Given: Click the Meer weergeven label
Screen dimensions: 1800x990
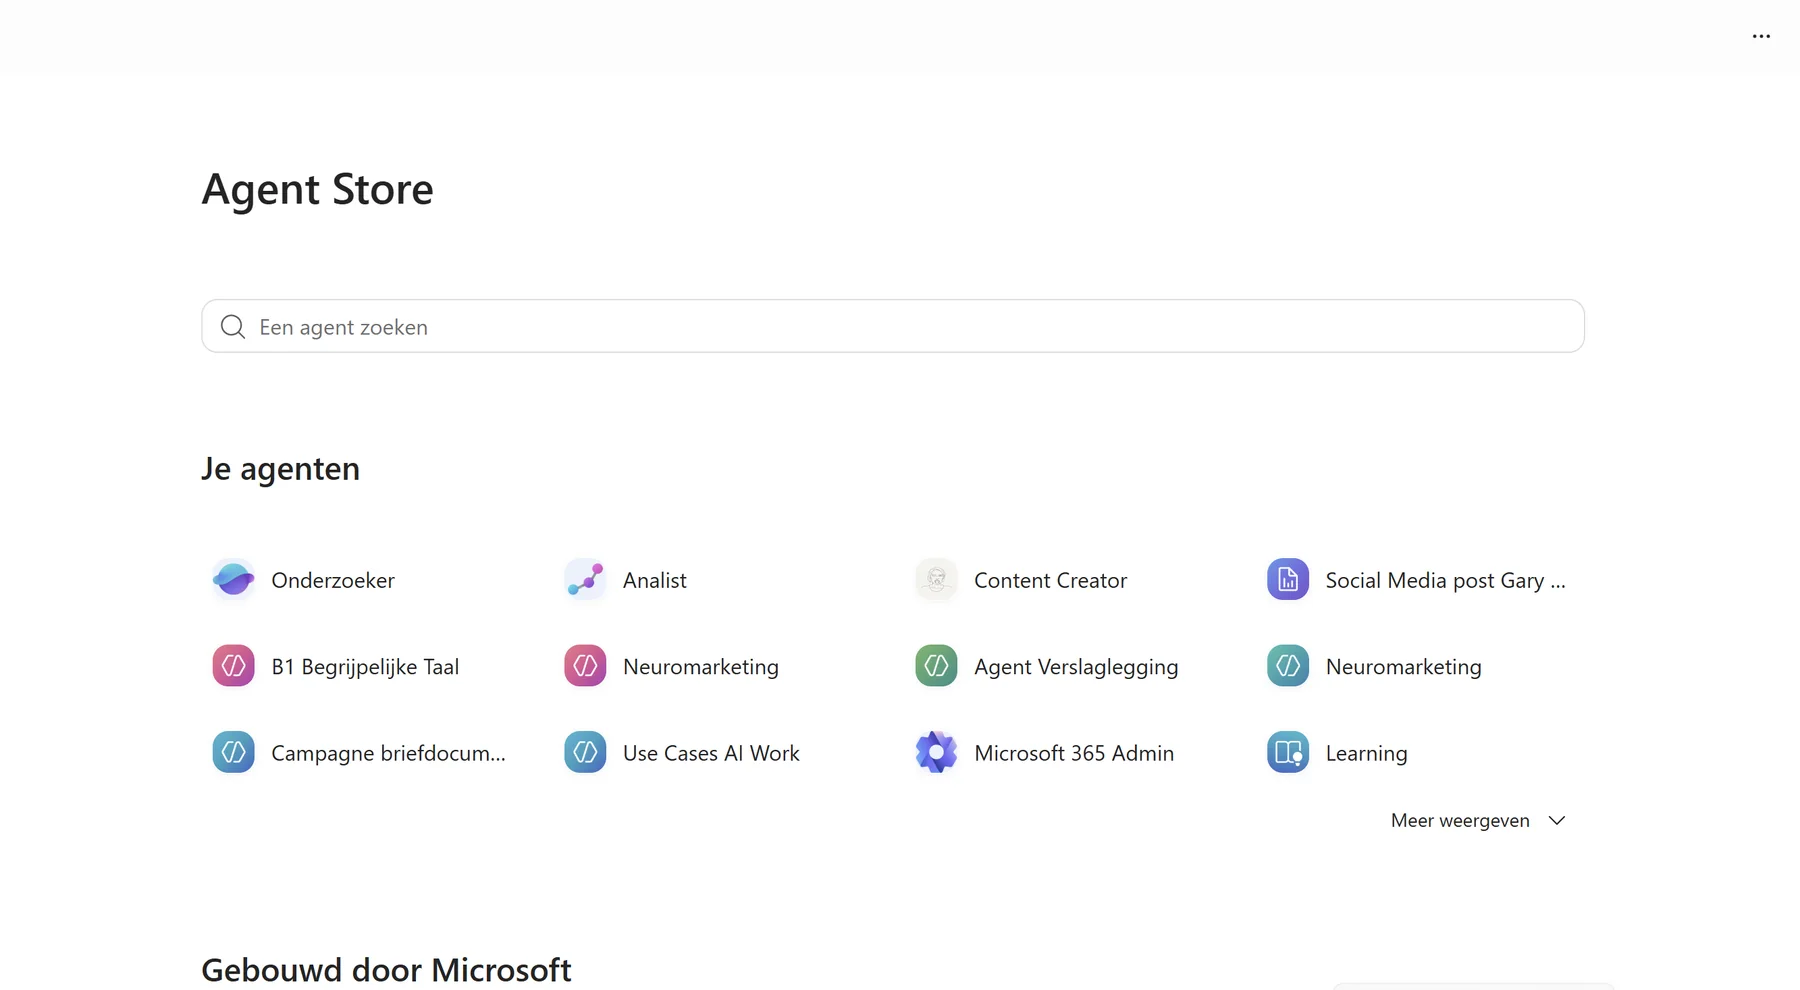Looking at the screenshot, I should [x=1460, y=820].
